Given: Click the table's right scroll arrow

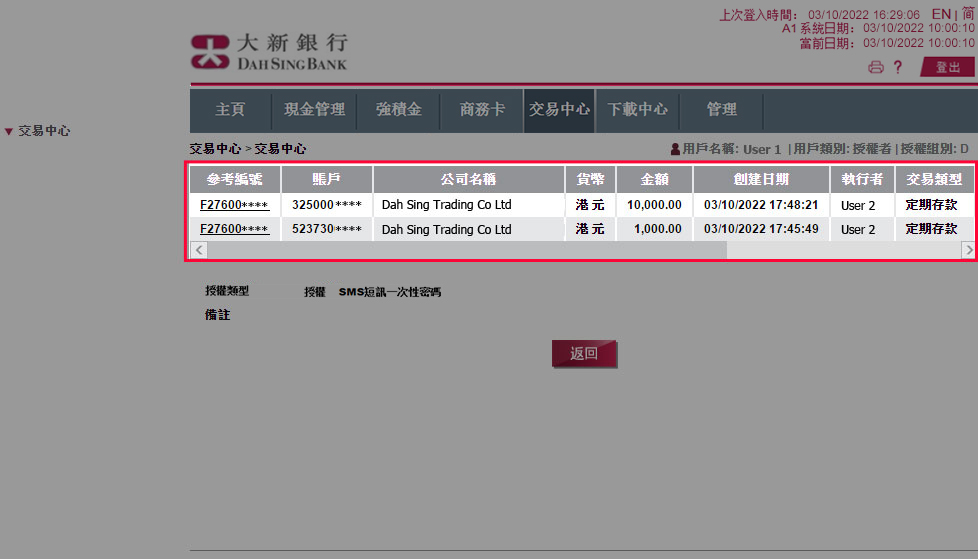Looking at the screenshot, I should (968, 250).
